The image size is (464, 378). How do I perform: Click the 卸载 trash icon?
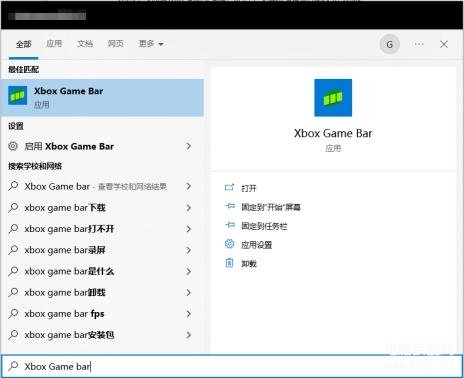tap(229, 263)
